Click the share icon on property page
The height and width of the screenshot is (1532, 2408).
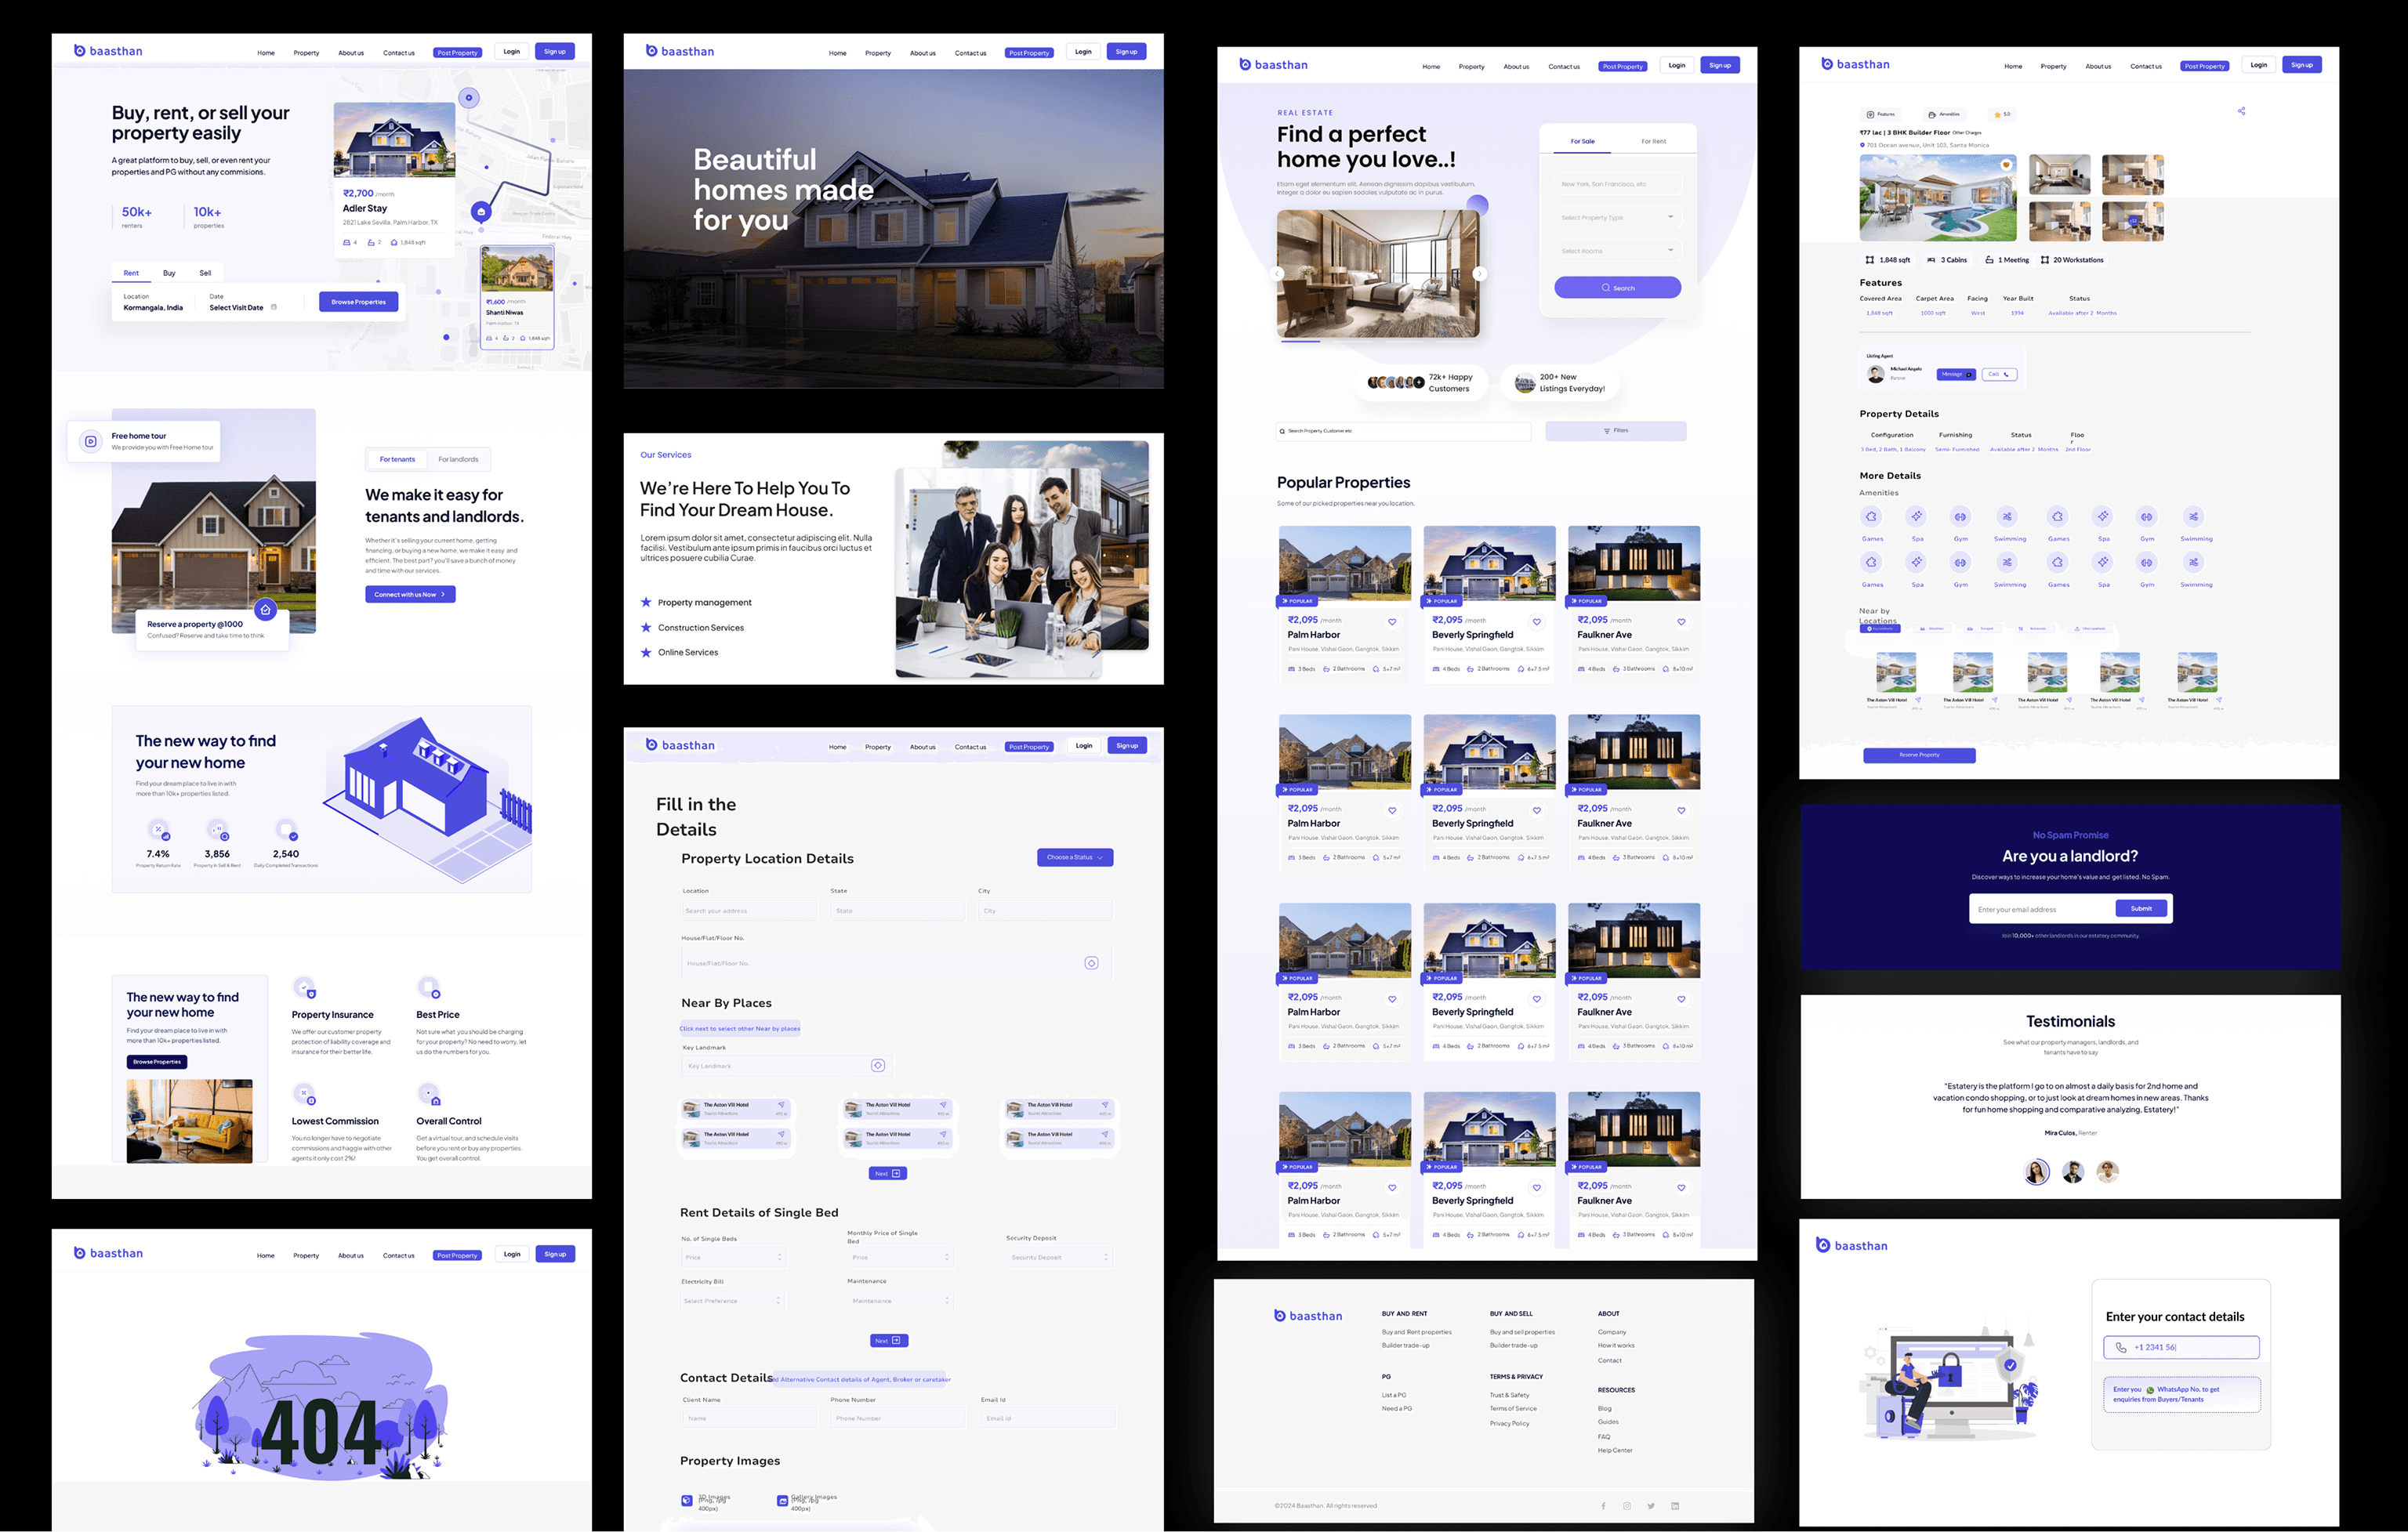[x=2241, y=111]
